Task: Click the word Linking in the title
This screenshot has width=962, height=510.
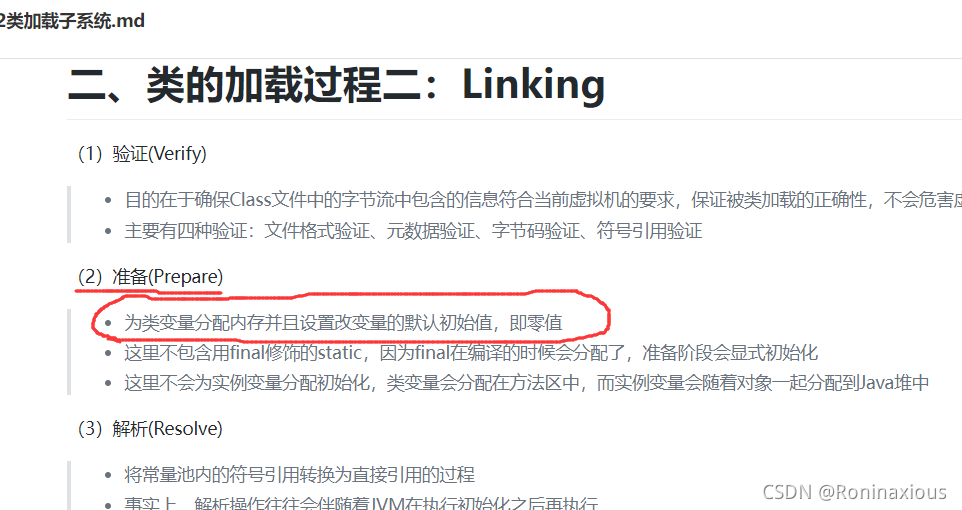Action: click(x=533, y=84)
